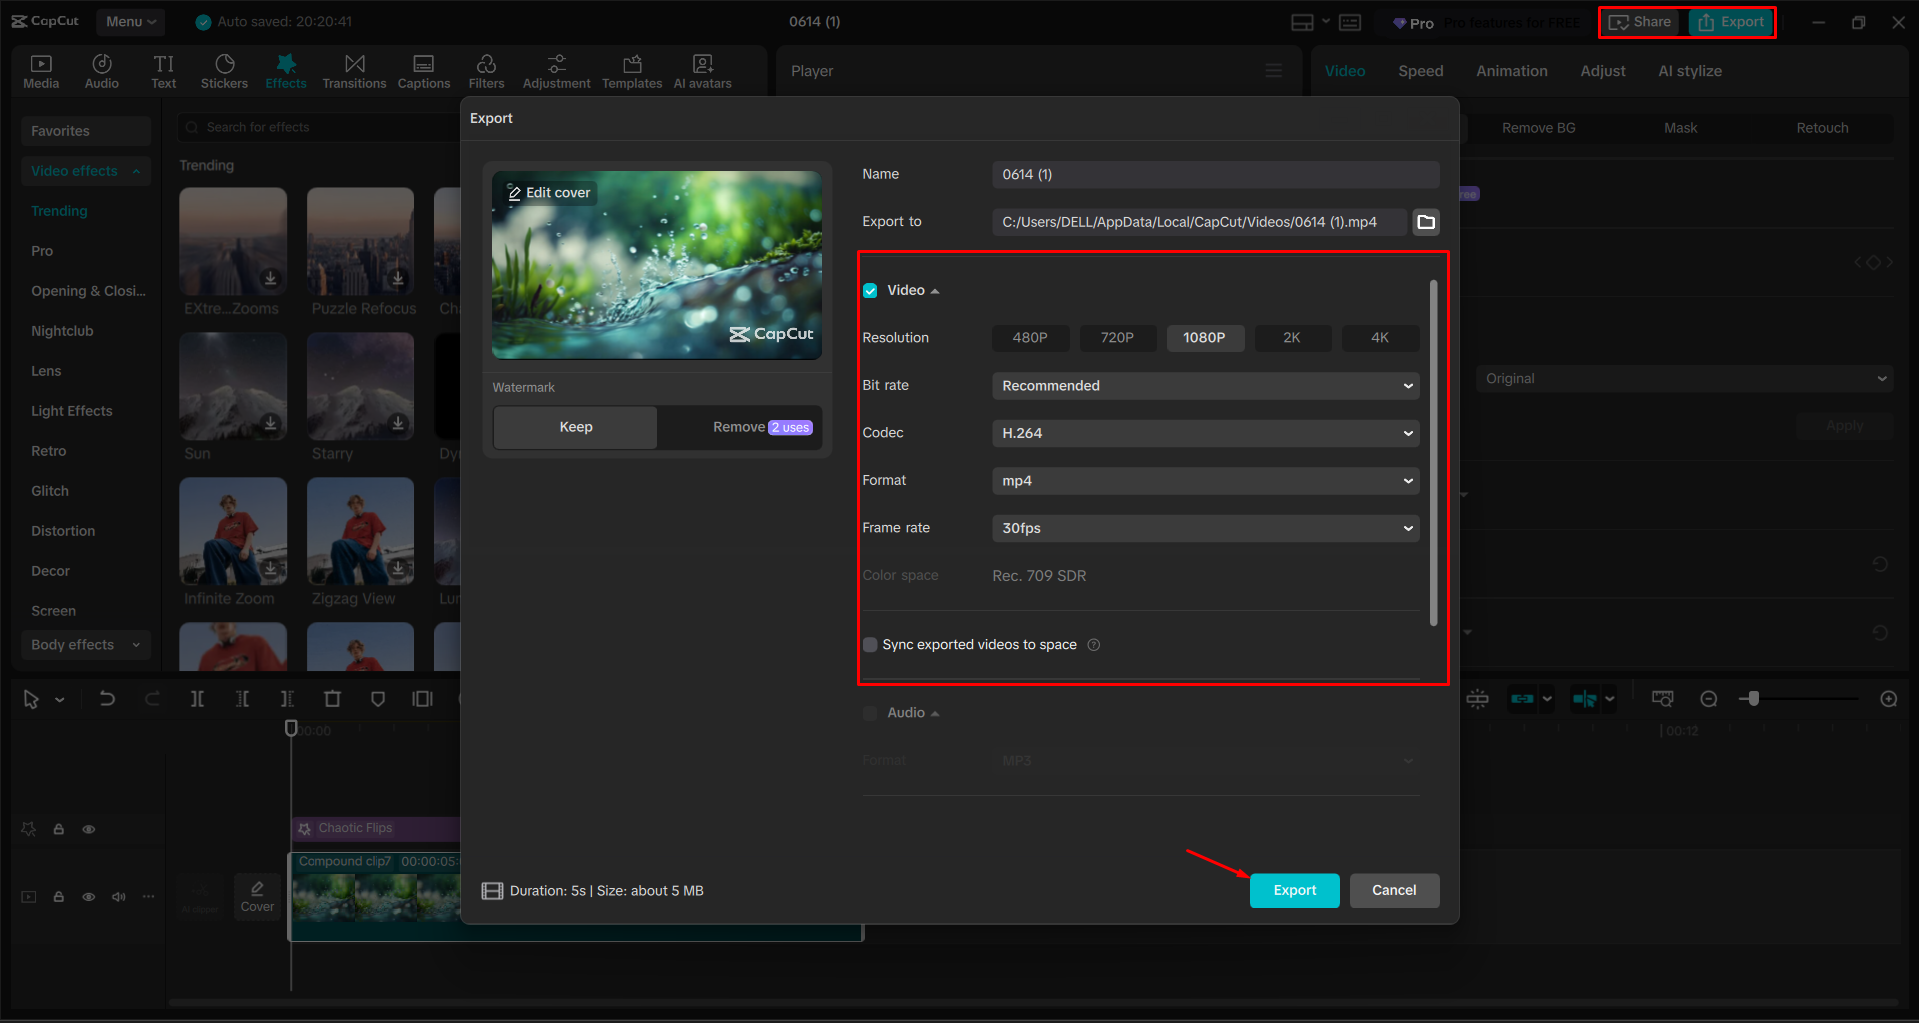Click Remove to strip the watermark

click(x=739, y=427)
